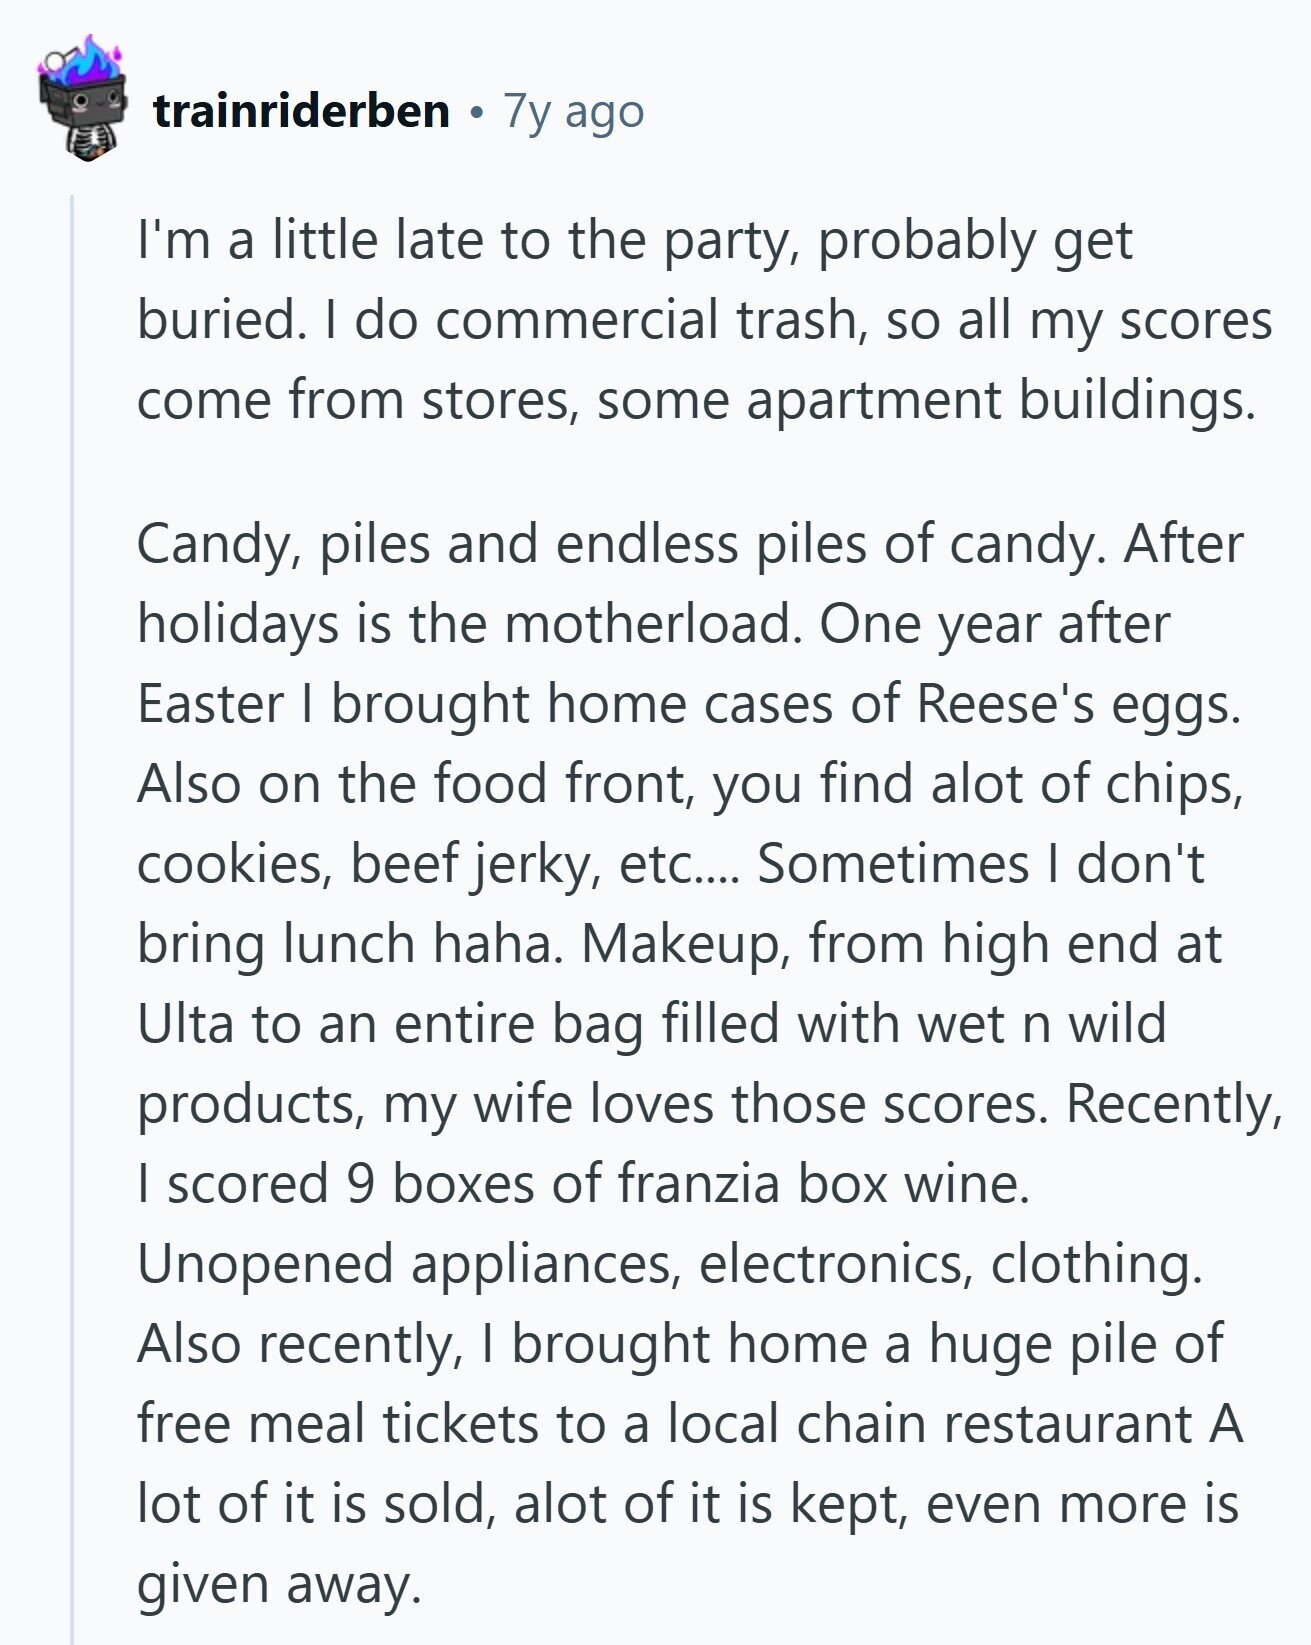Click the final words "given away."

tap(278, 1584)
